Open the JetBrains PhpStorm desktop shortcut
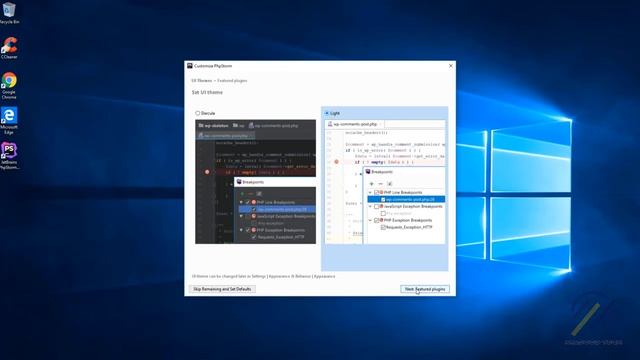640x360 pixels. pos(9,156)
